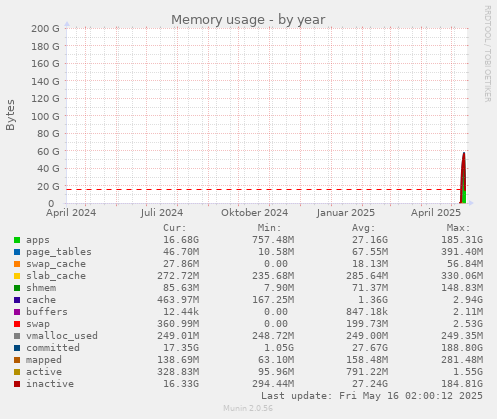
Task: Click the 'shmem' legend label
Action: click(41, 288)
